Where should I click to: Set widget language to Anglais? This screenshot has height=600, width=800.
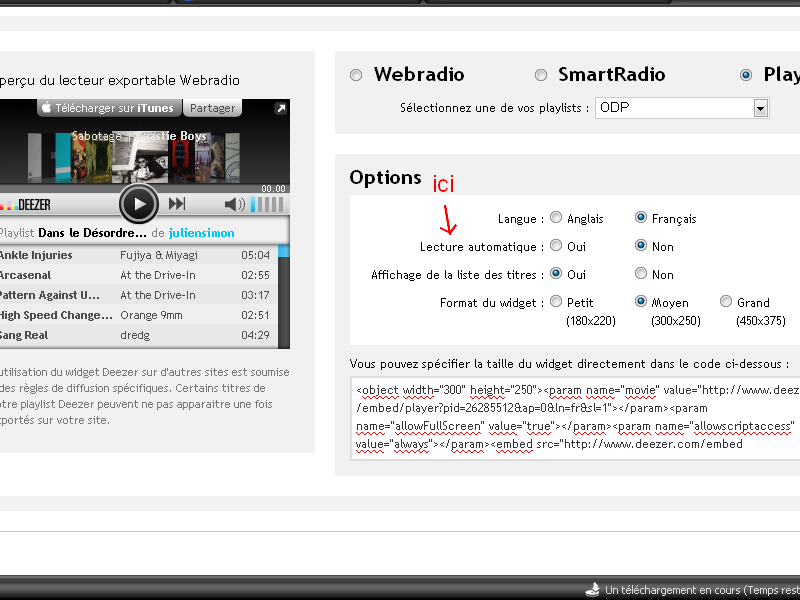[556, 218]
